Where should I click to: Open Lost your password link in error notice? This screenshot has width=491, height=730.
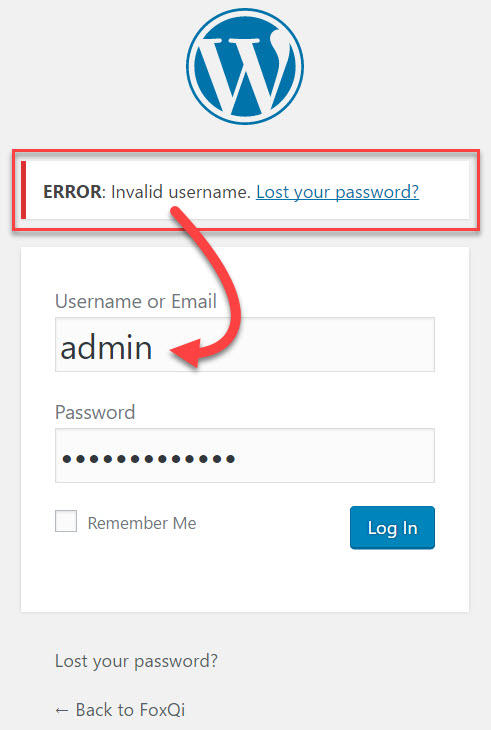[337, 192]
